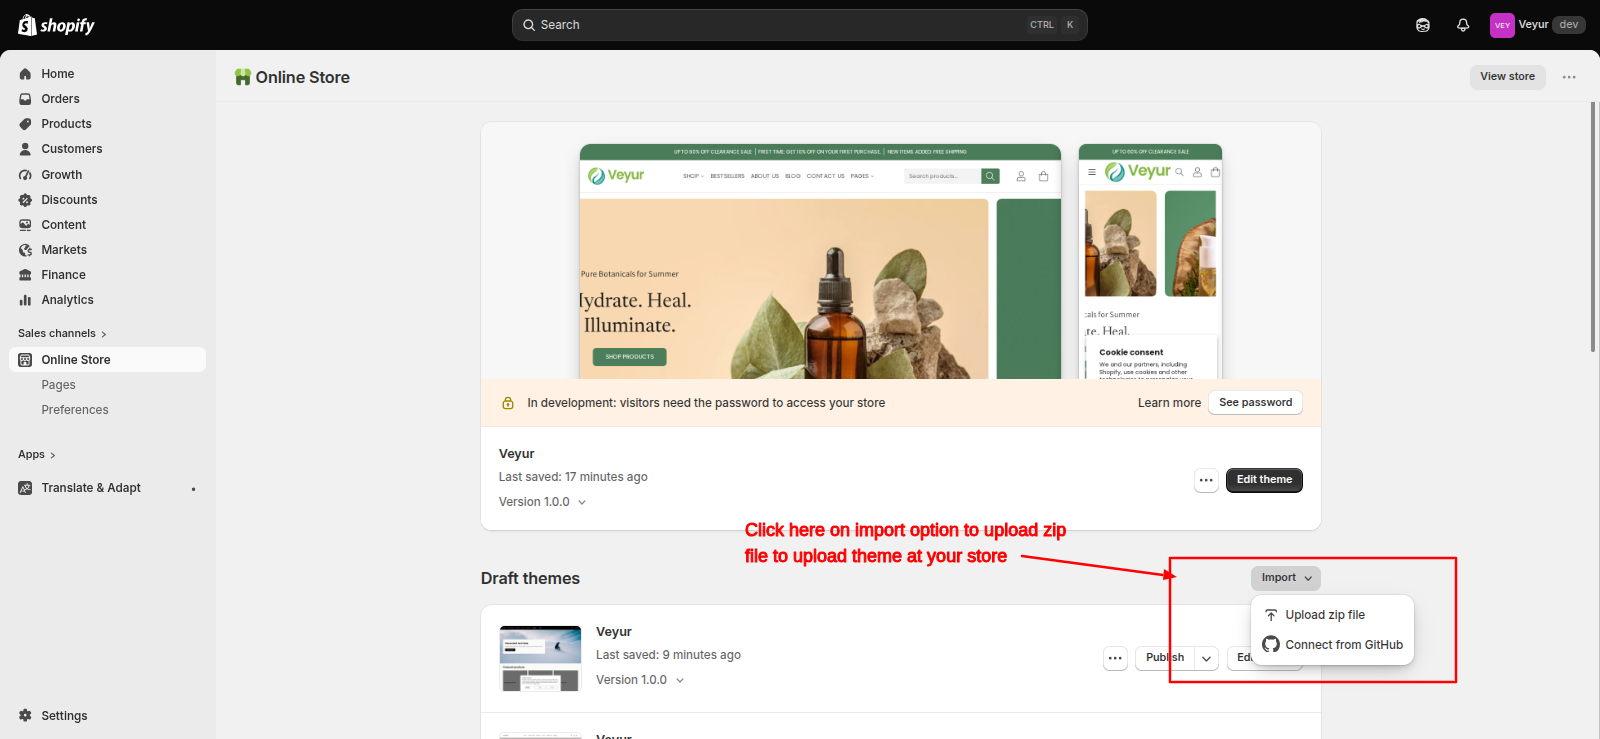Click the search magnifier icon
The height and width of the screenshot is (739, 1600).
(529, 25)
